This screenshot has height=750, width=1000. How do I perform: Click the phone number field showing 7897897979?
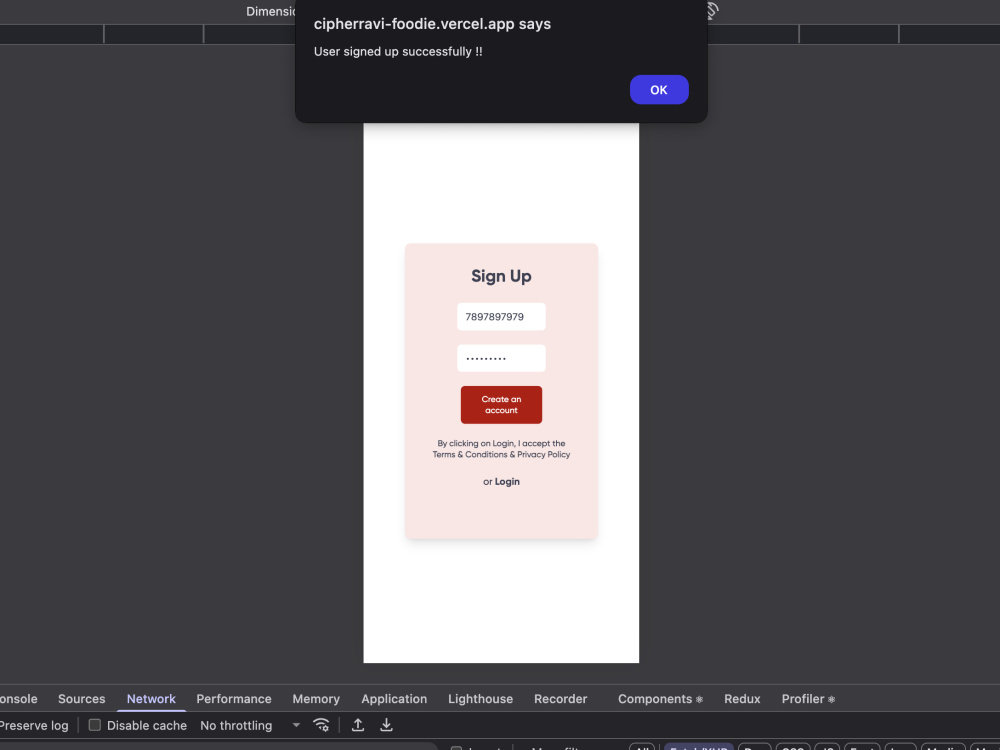coord(501,317)
